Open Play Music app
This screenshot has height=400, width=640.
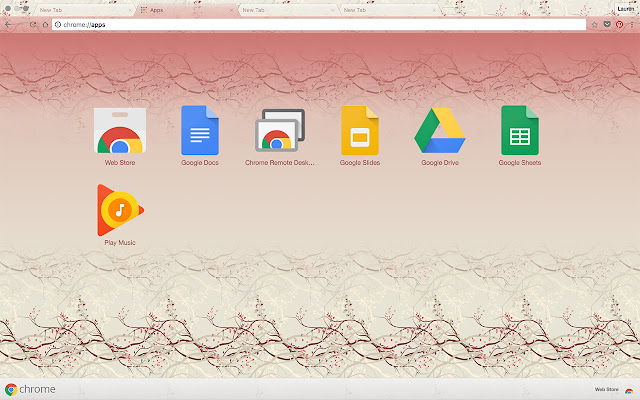tap(120, 210)
